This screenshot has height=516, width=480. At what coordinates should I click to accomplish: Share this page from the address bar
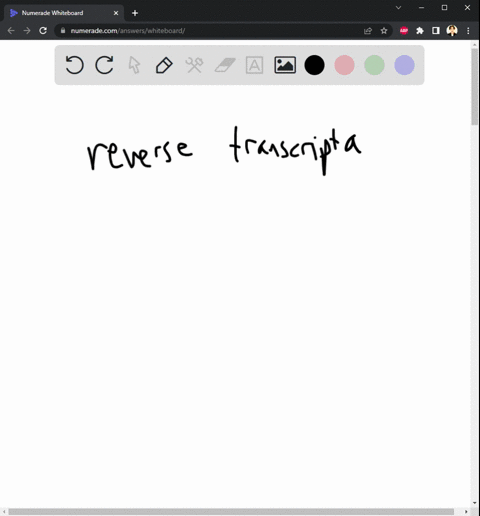pyautogui.click(x=368, y=31)
